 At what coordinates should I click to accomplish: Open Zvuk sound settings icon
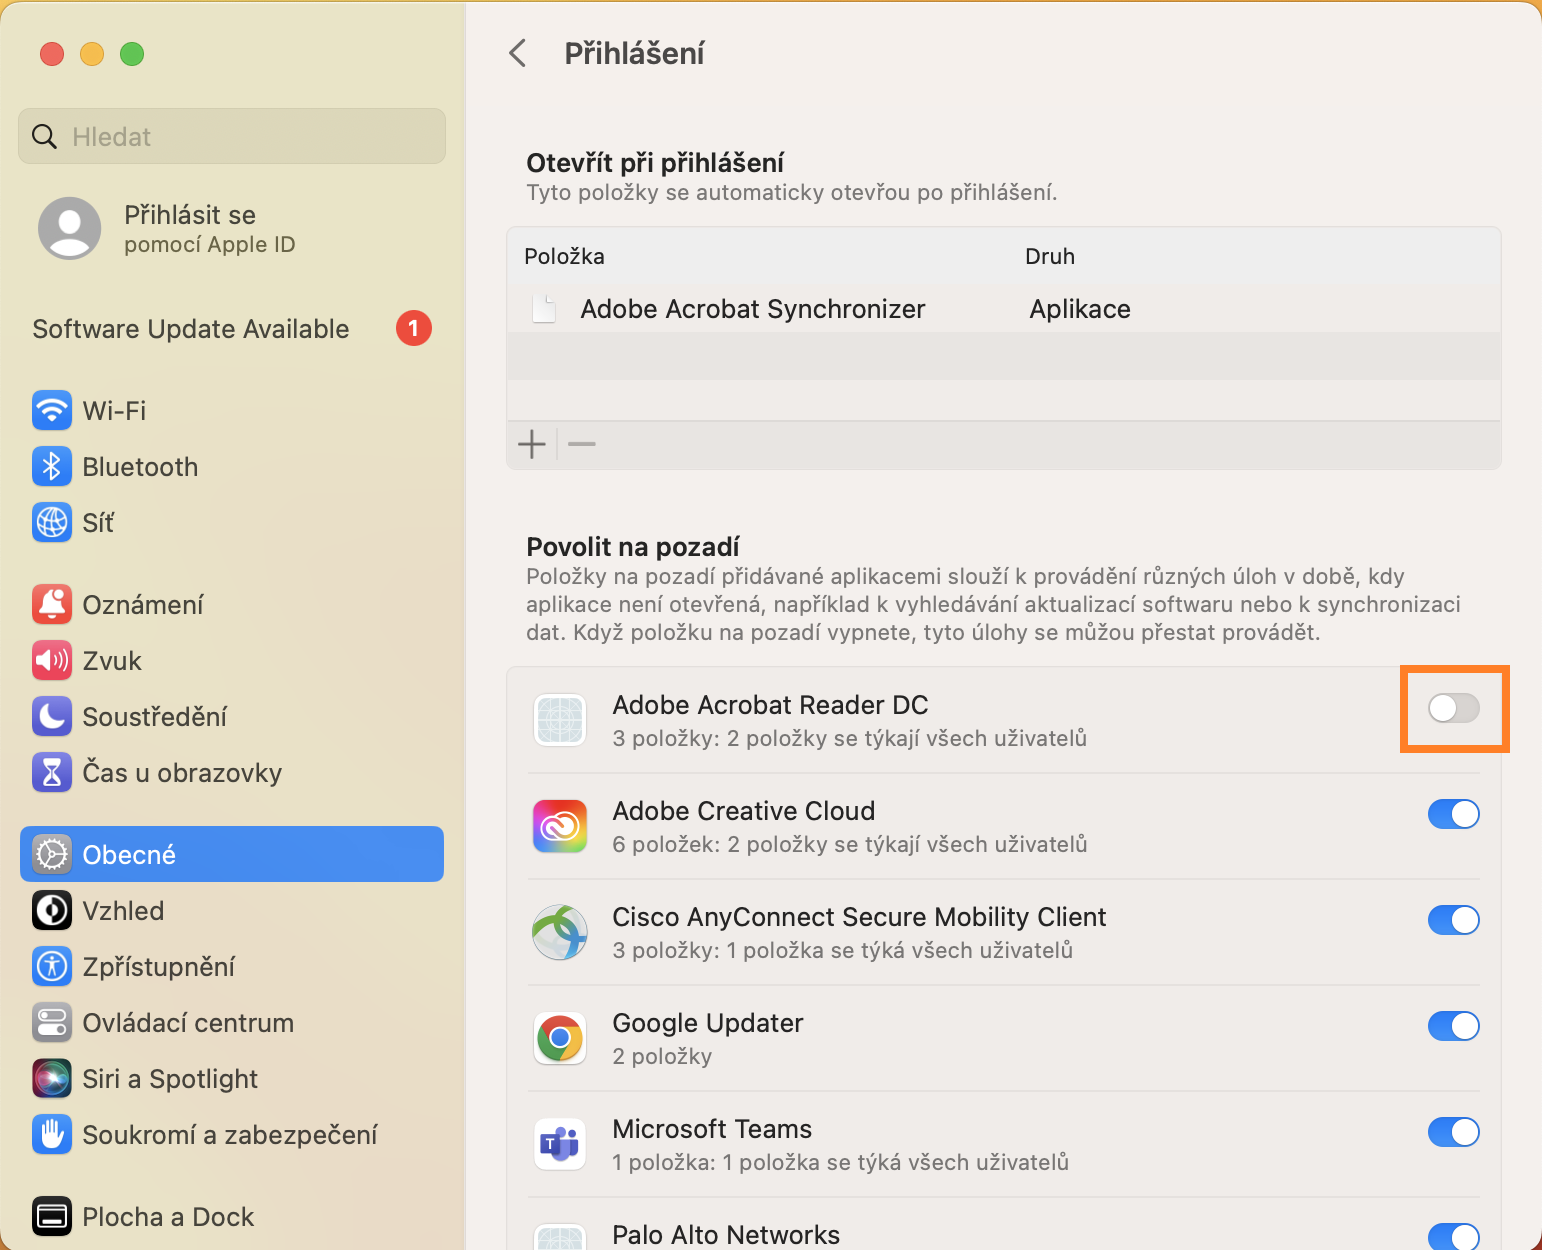click(x=52, y=660)
